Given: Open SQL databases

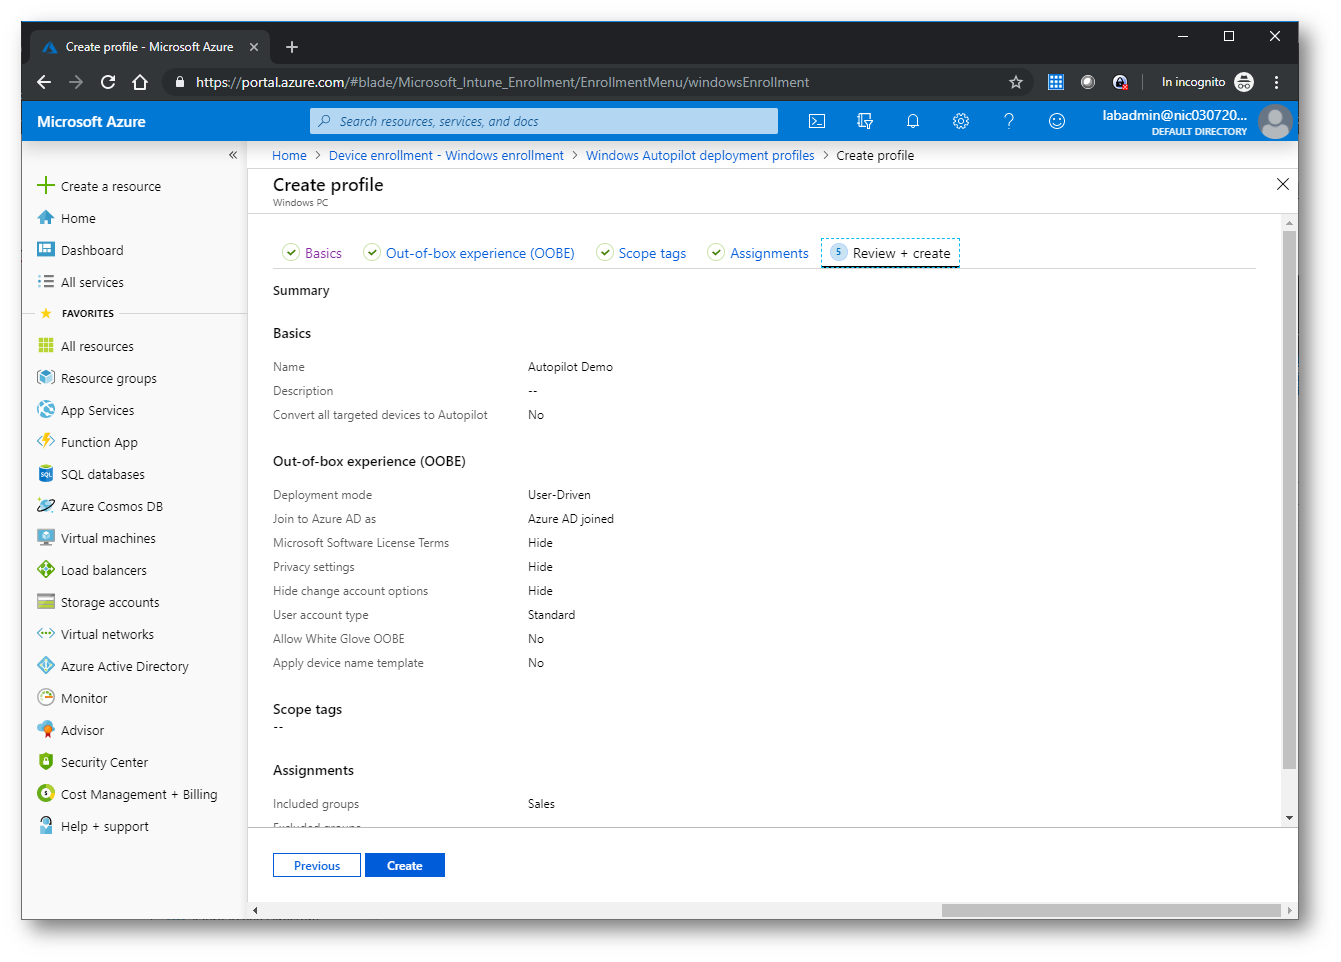Looking at the screenshot, I should [x=102, y=474].
